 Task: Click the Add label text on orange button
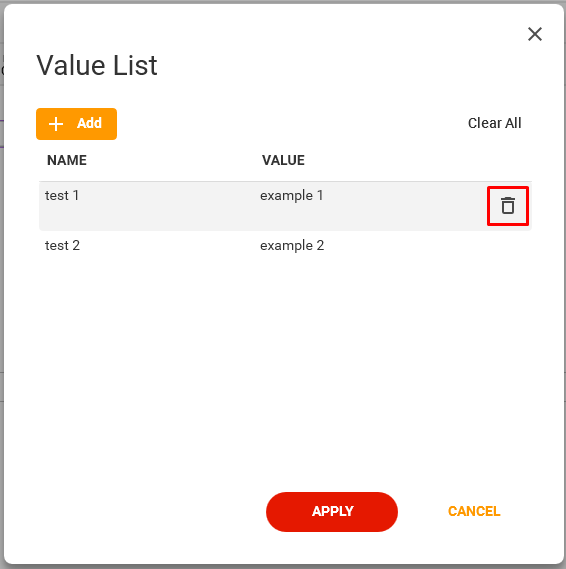pyautogui.click(x=89, y=123)
